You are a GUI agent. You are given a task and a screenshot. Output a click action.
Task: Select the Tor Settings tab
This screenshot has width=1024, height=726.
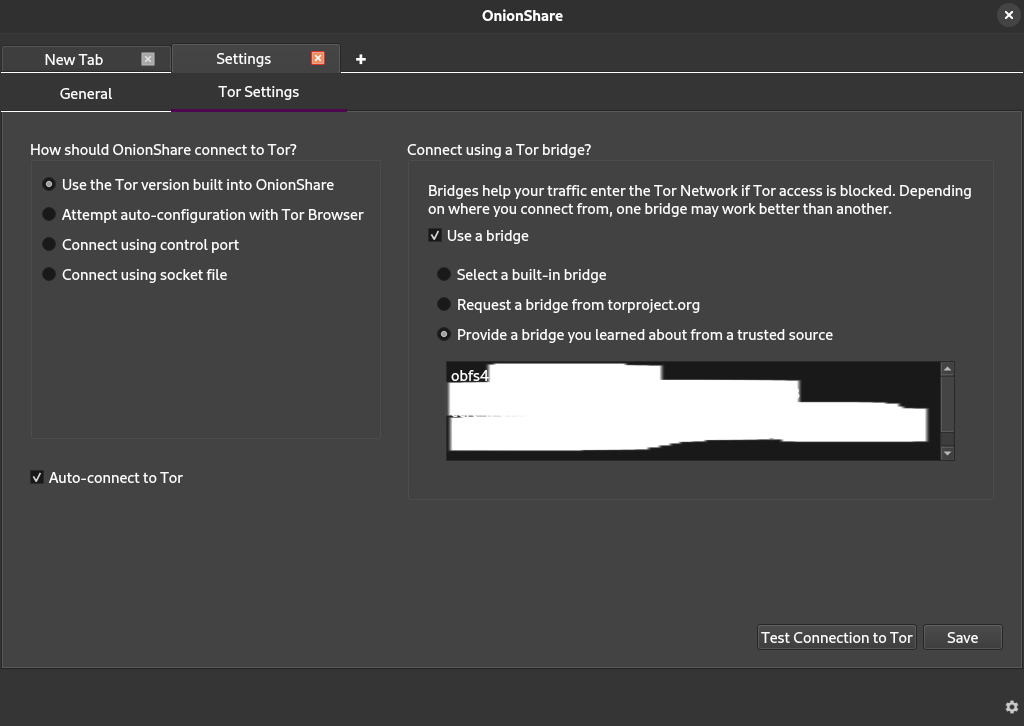click(x=258, y=92)
